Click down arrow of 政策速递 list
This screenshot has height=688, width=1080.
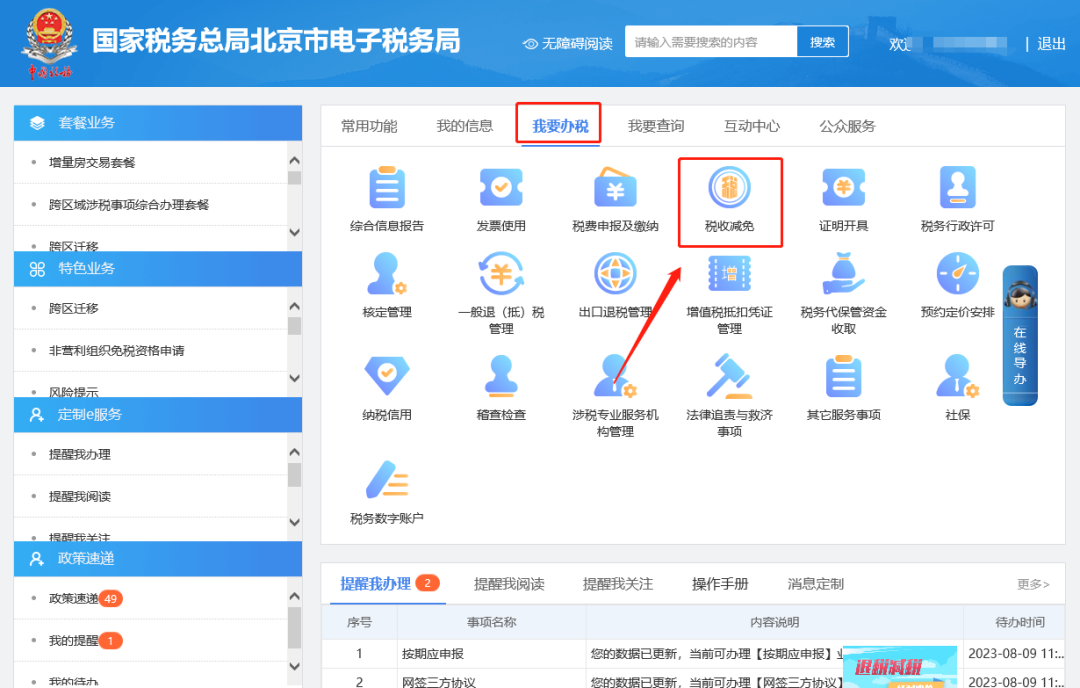[295, 666]
